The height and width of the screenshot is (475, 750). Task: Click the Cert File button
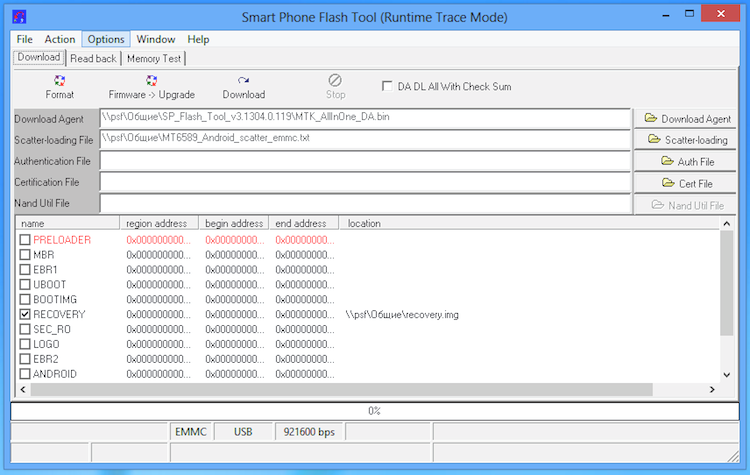(687, 183)
